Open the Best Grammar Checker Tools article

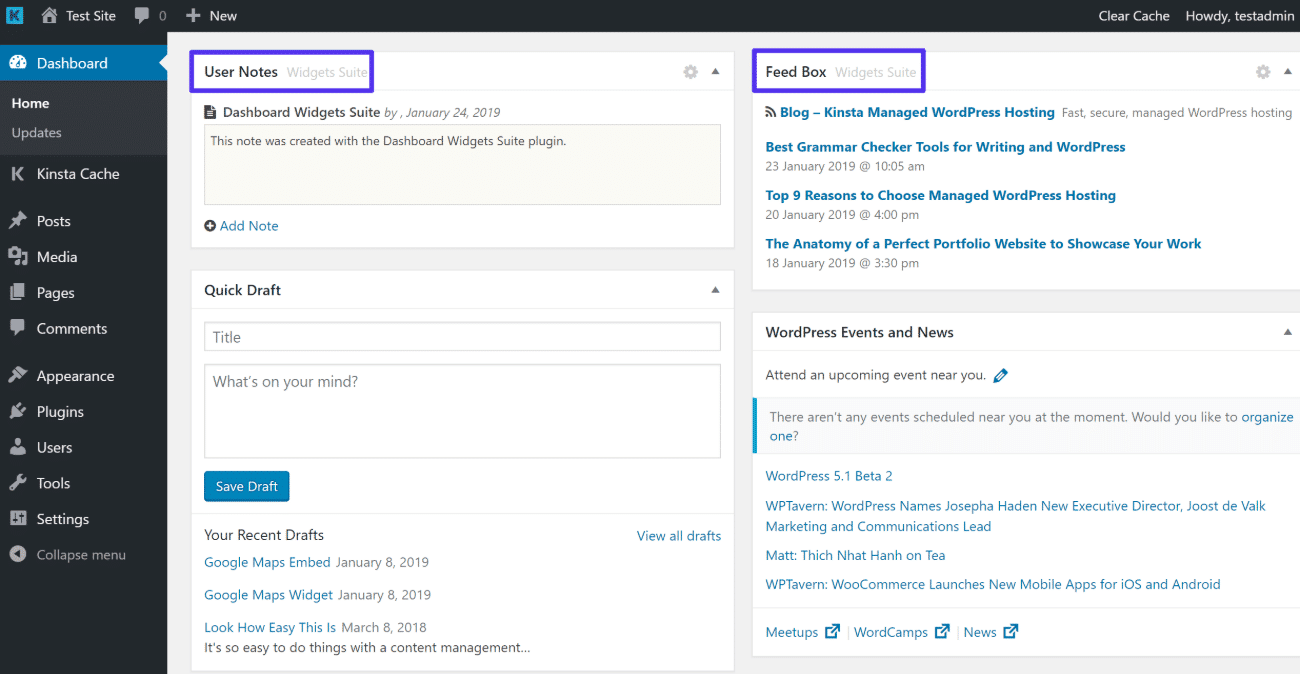coord(945,146)
